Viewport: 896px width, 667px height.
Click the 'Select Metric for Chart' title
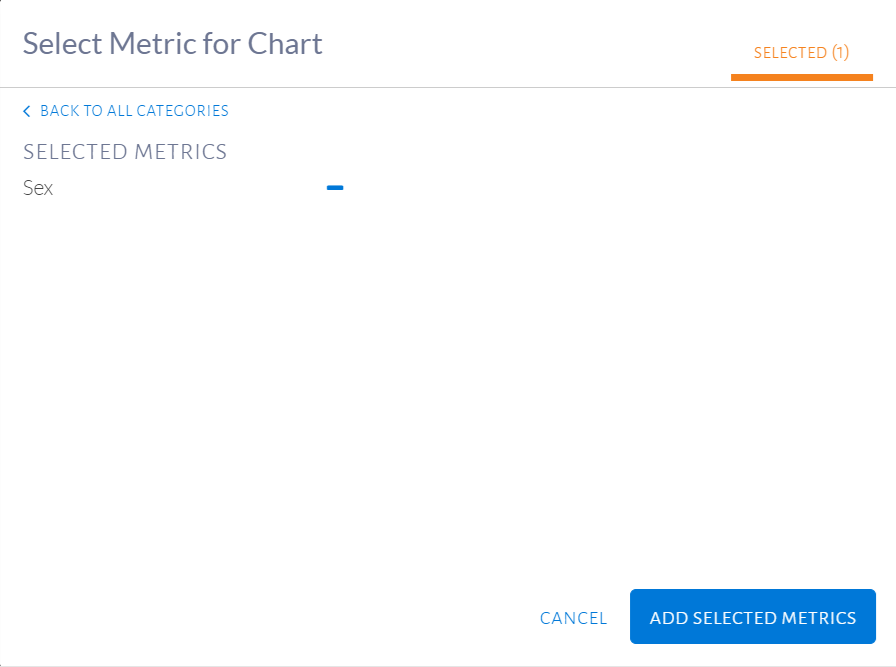tap(172, 44)
